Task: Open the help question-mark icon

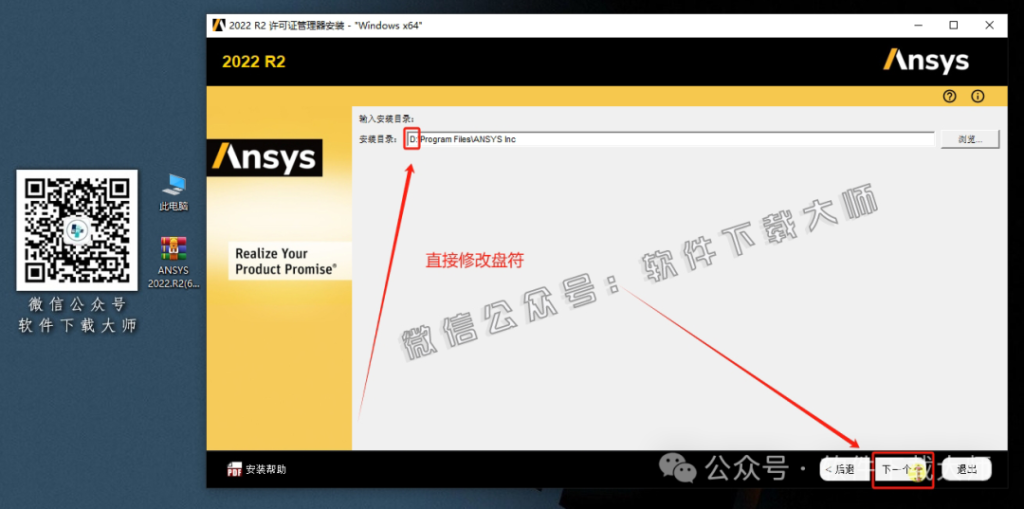Action: pos(950,96)
